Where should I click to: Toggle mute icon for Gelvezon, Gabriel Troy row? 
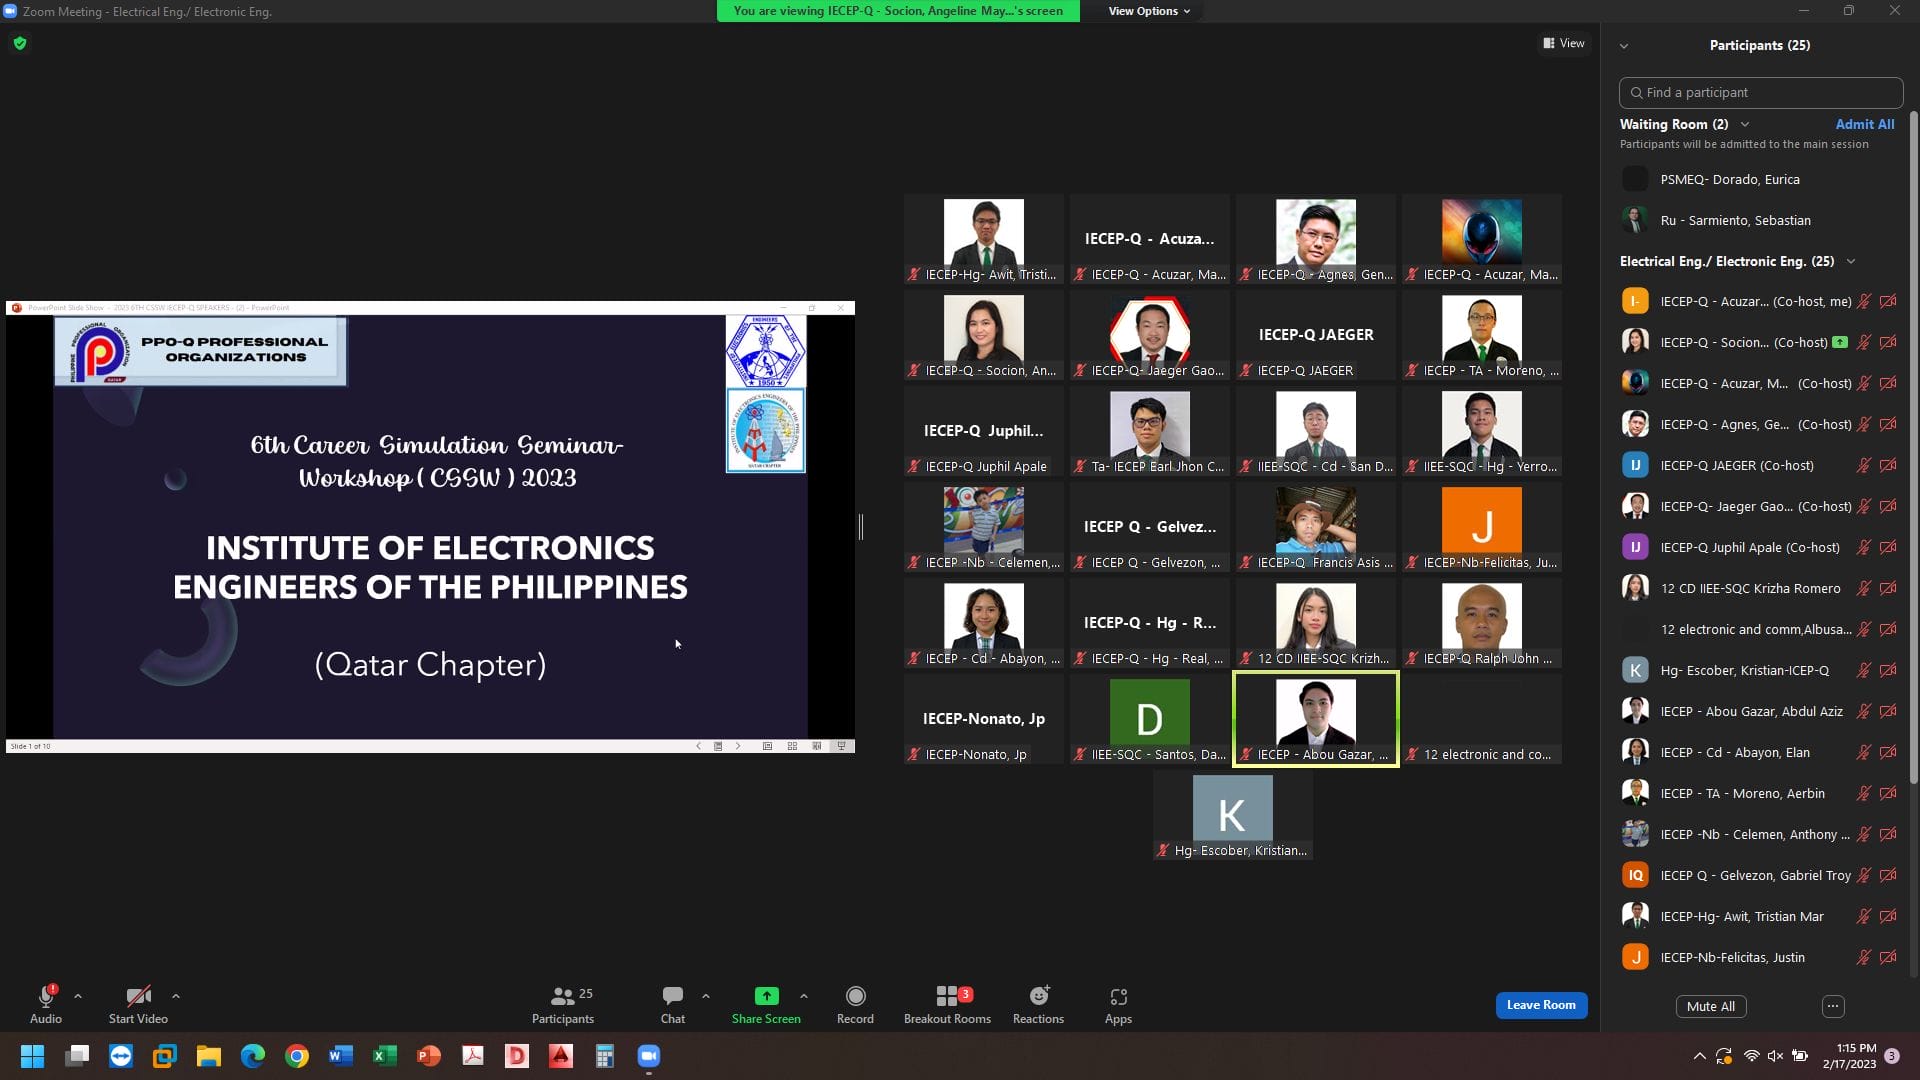point(1864,875)
